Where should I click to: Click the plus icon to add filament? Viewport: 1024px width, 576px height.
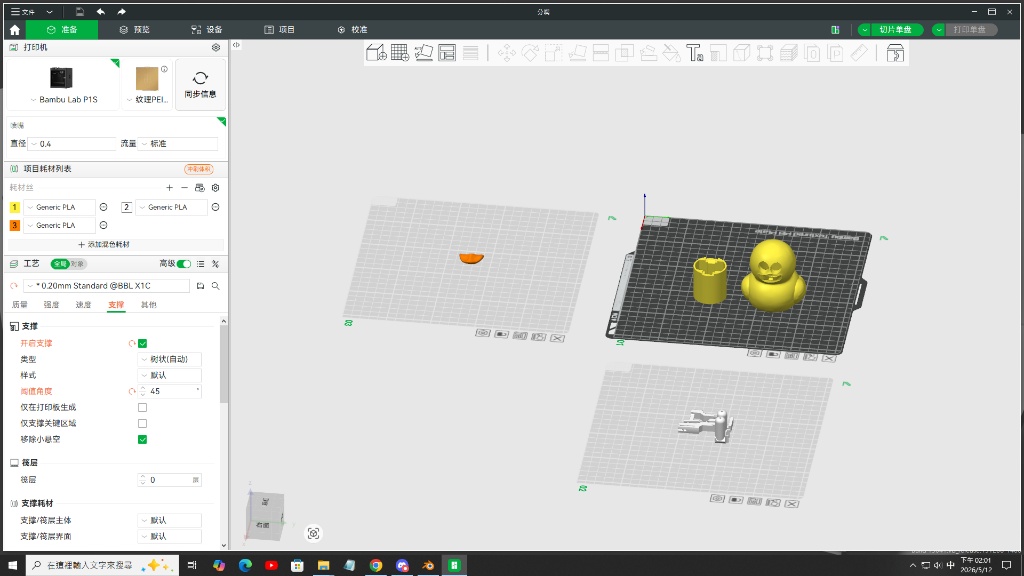click(169, 187)
